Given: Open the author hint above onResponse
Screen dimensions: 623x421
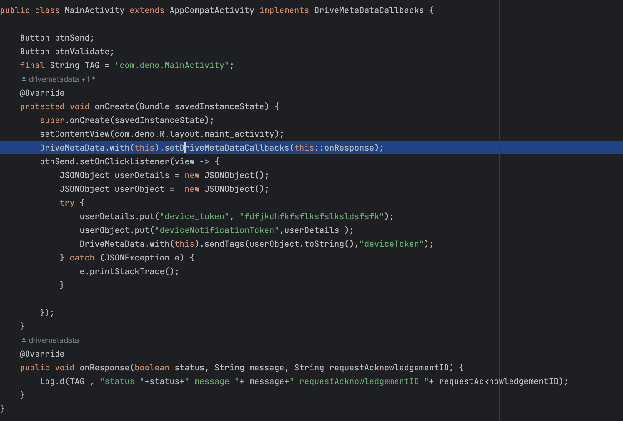Looking at the screenshot, I should (x=50, y=340).
